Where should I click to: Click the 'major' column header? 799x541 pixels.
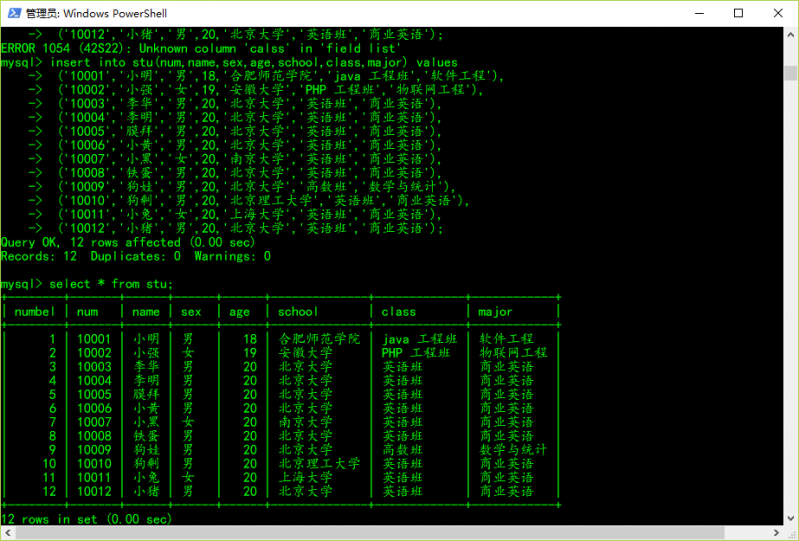pos(496,311)
